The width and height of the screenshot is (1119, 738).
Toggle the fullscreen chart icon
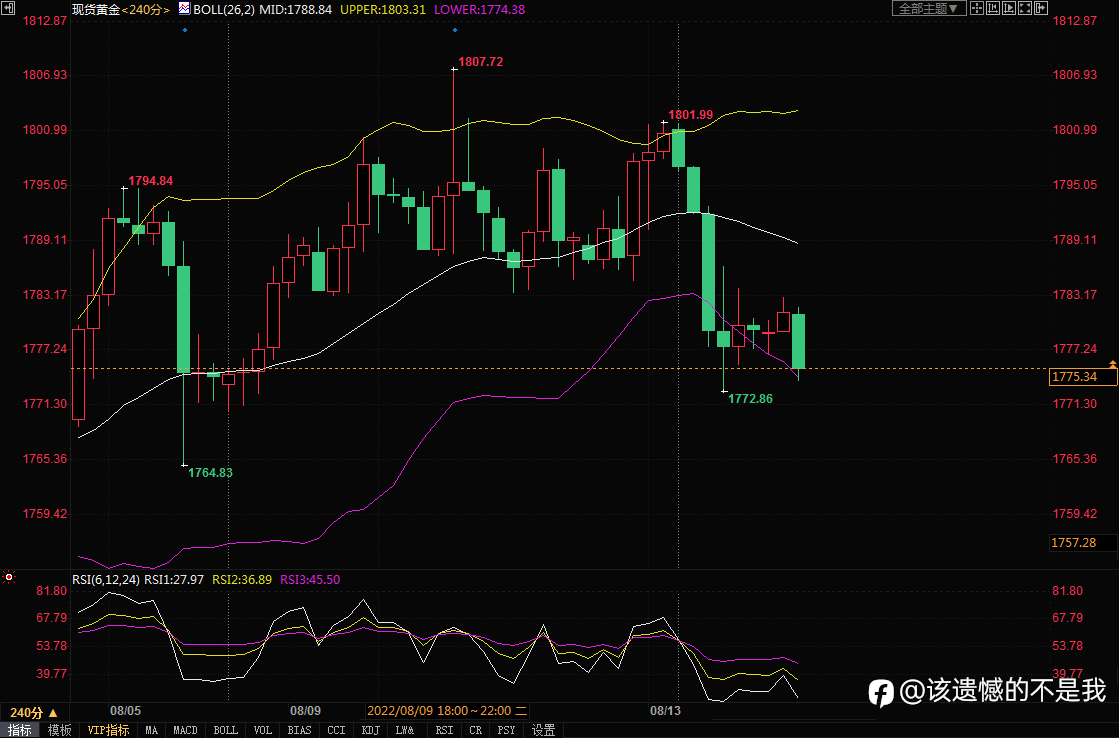[x=1025, y=8]
